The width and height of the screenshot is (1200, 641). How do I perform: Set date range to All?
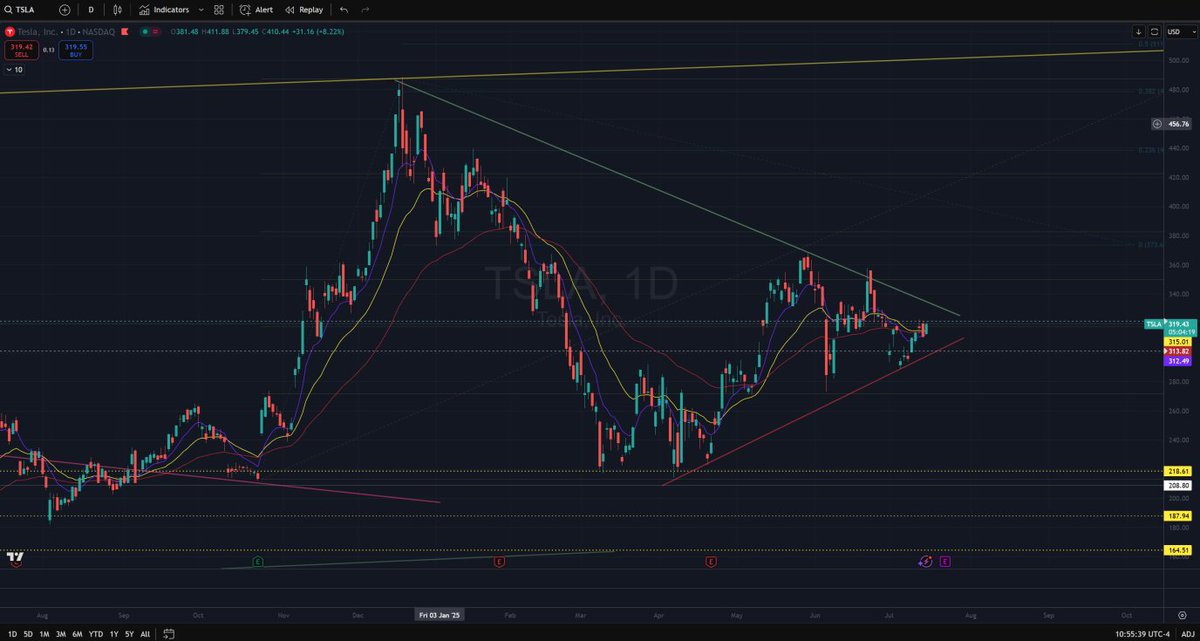pyautogui.click(x=145, y=634)
